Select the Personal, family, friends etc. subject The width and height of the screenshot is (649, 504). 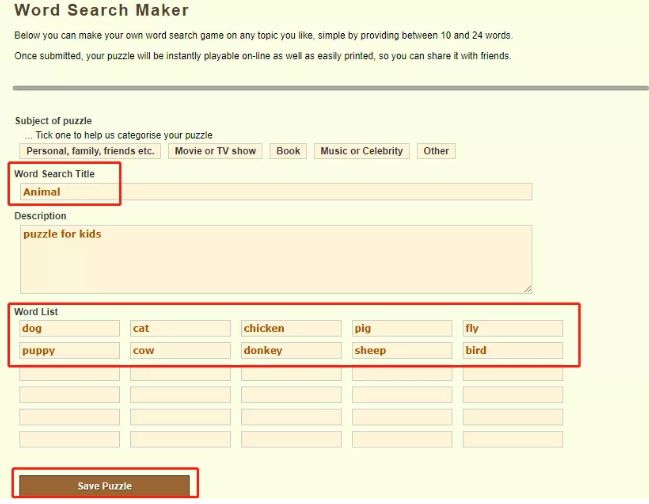pos(90,151)
